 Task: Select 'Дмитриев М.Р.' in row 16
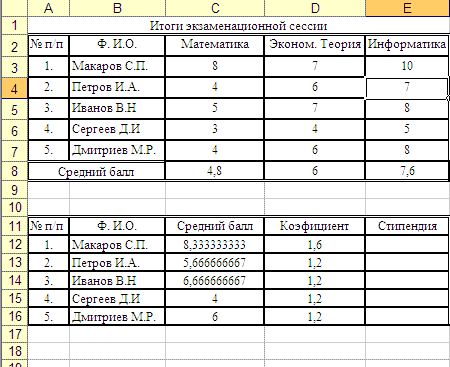[117, 316]
